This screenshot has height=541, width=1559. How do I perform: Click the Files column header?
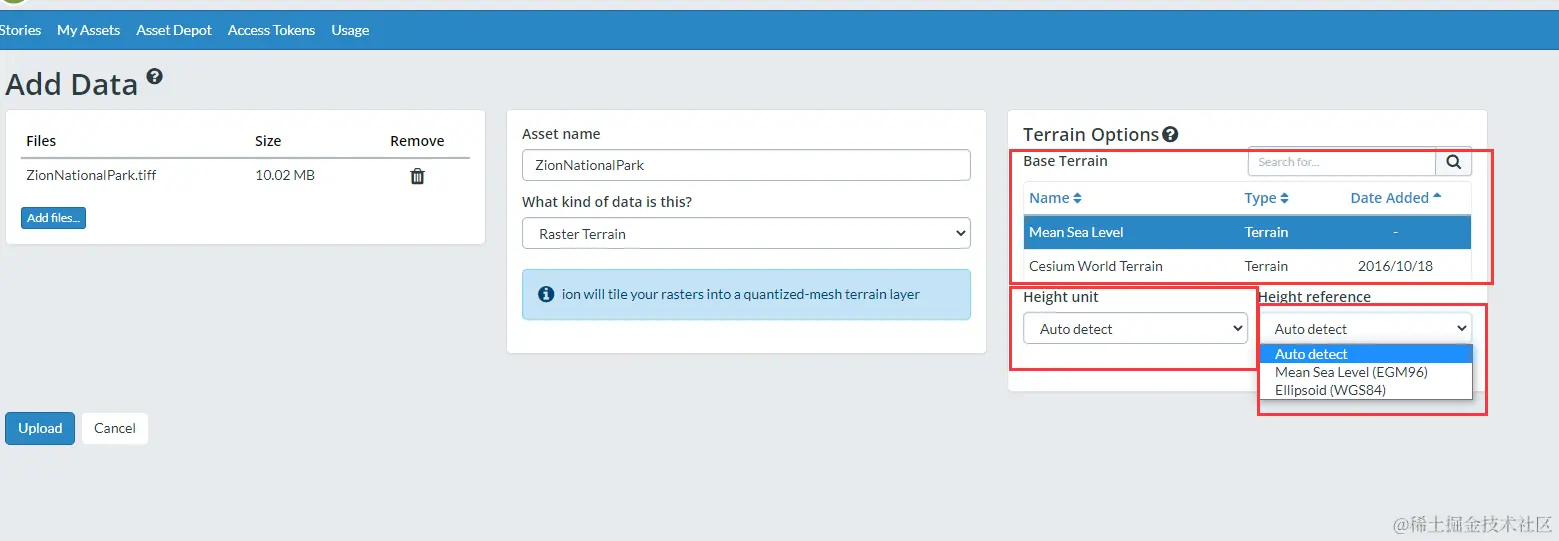coord(41,141)
